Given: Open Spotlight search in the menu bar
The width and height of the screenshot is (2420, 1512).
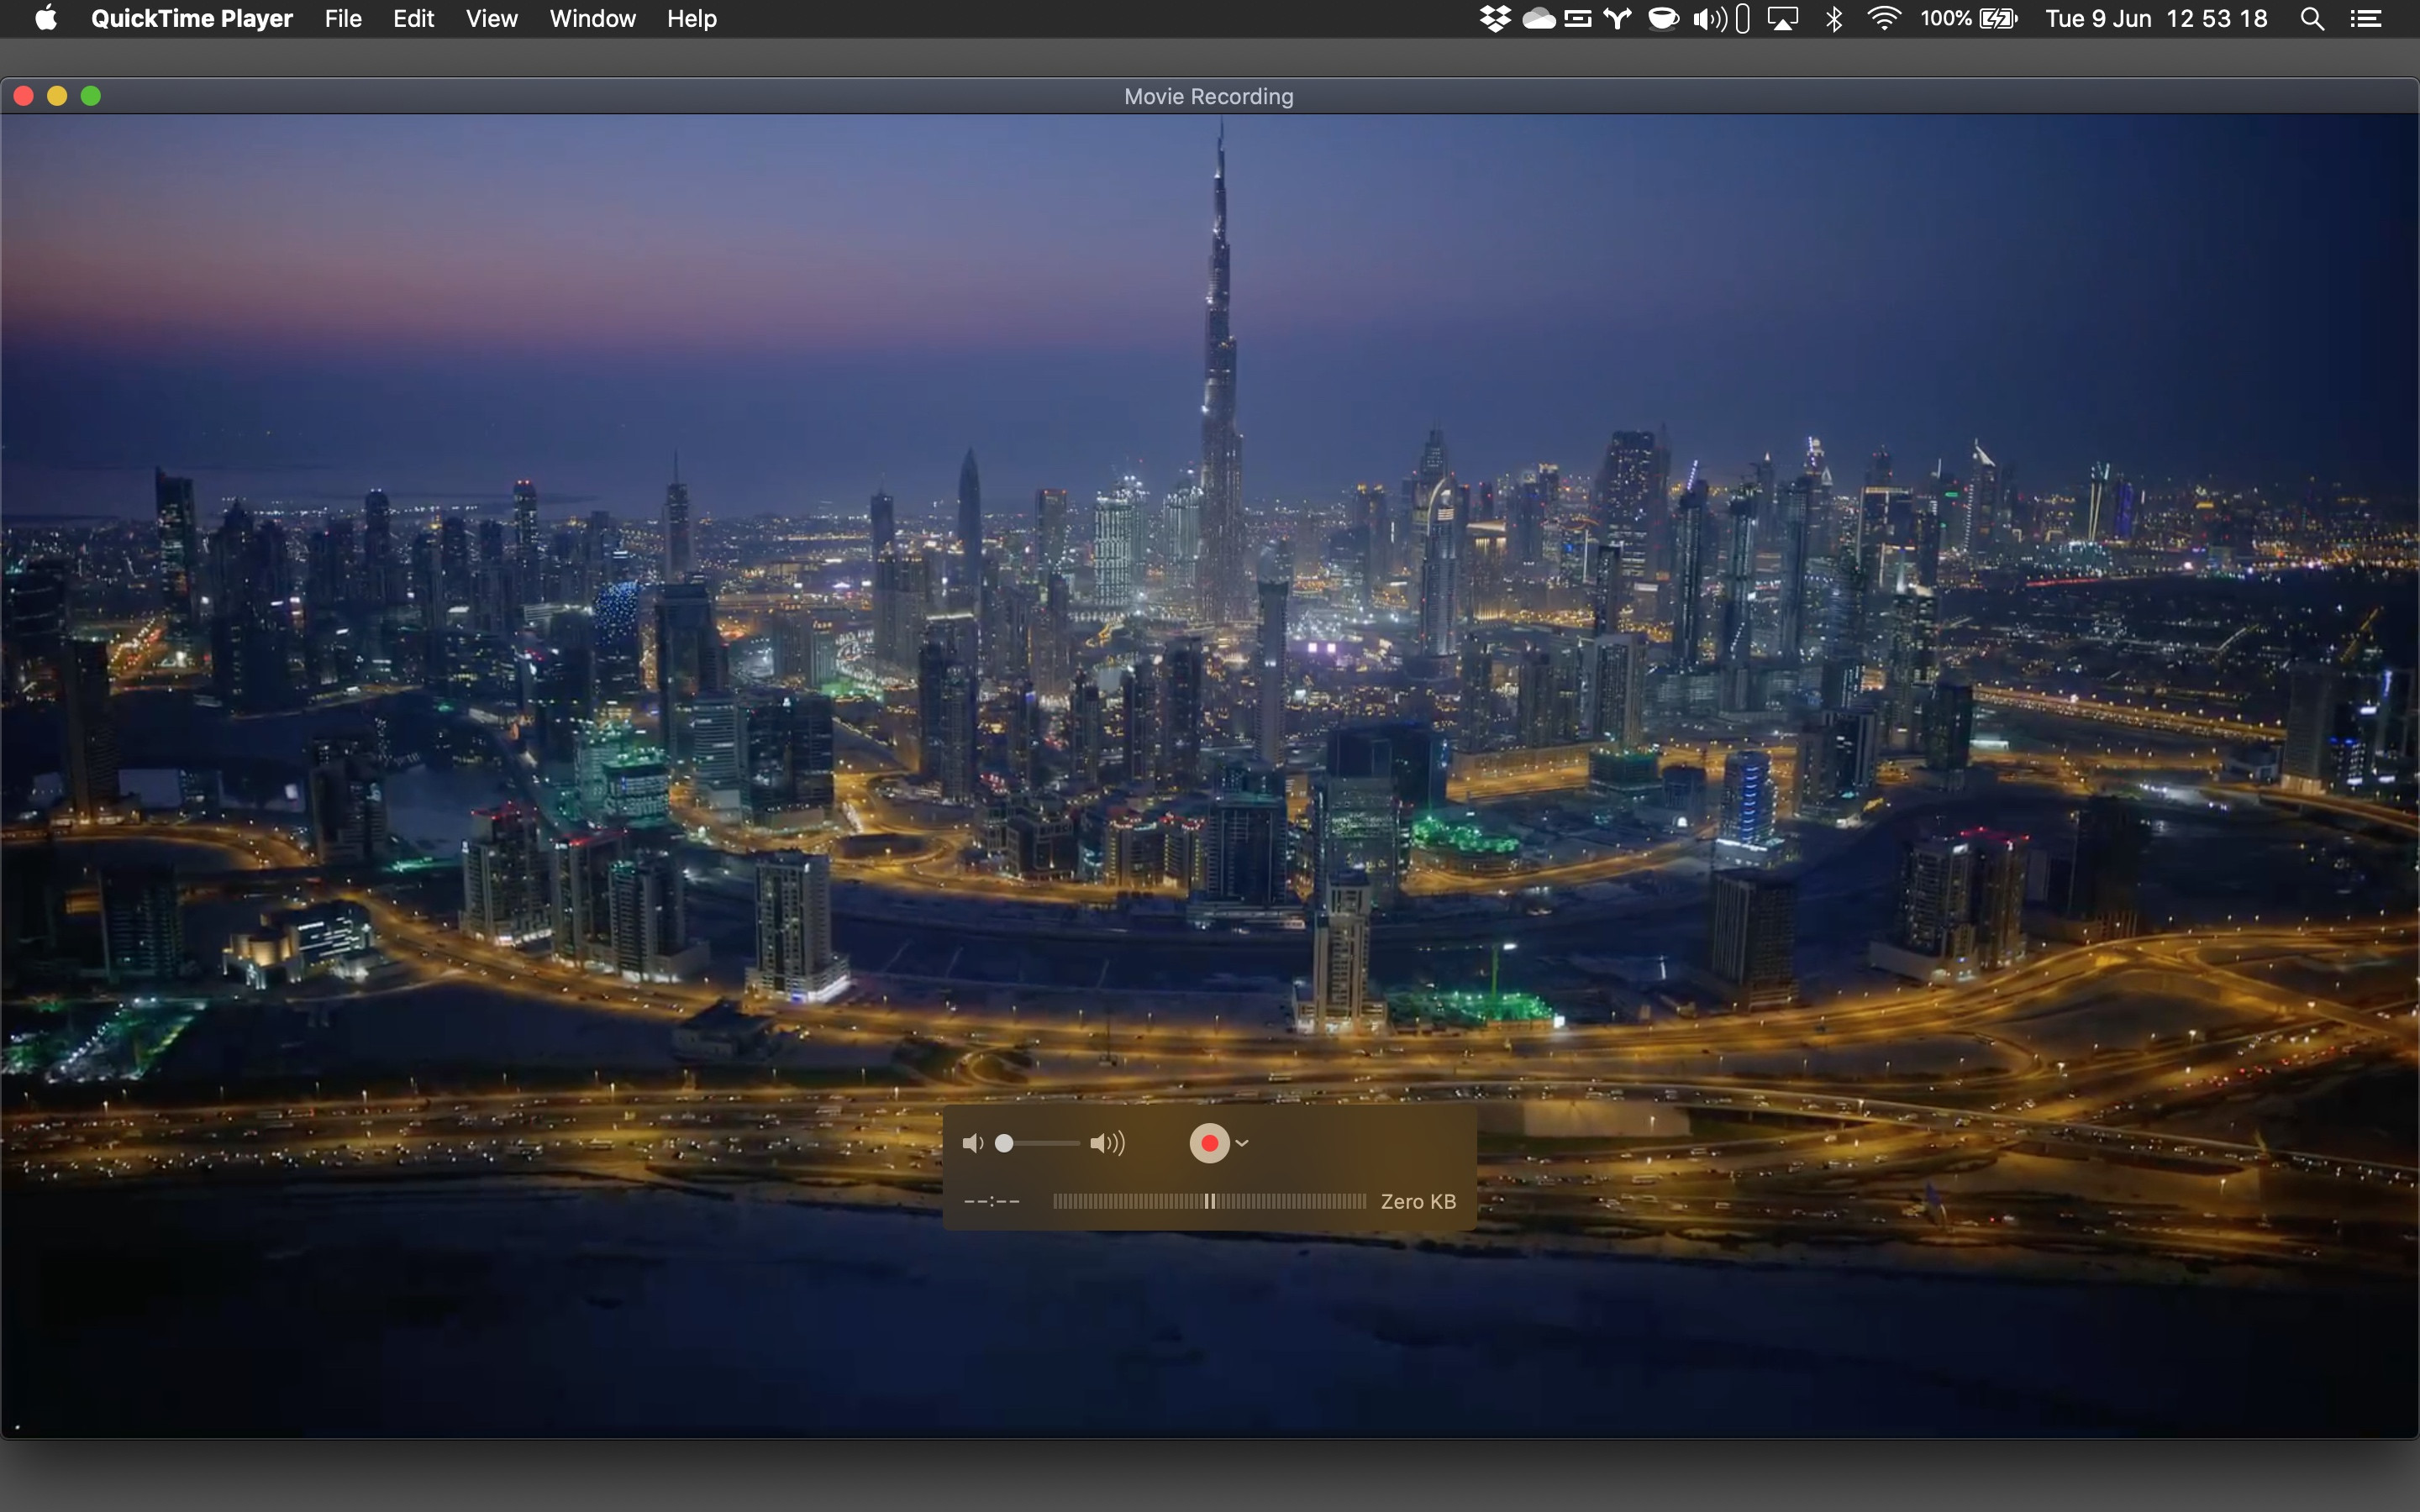Looking at the screenshot, I should [2313, 18].
